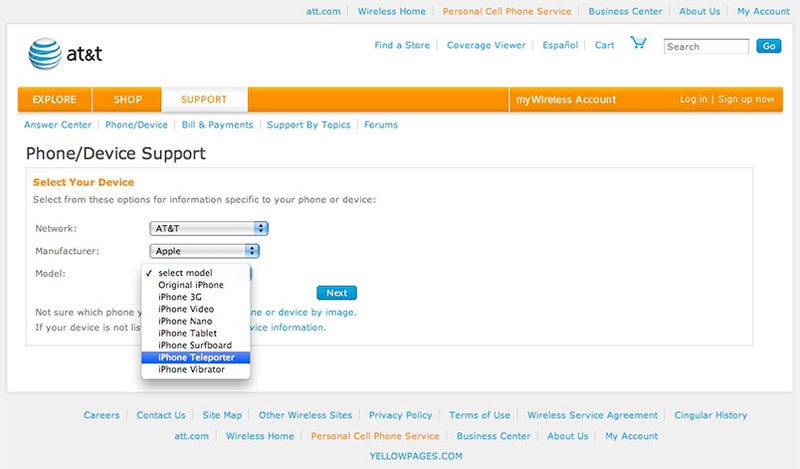The height and width of the screenshot is (469, 800).
Task: Open the Forums link
Action: [x=381, y=125]
